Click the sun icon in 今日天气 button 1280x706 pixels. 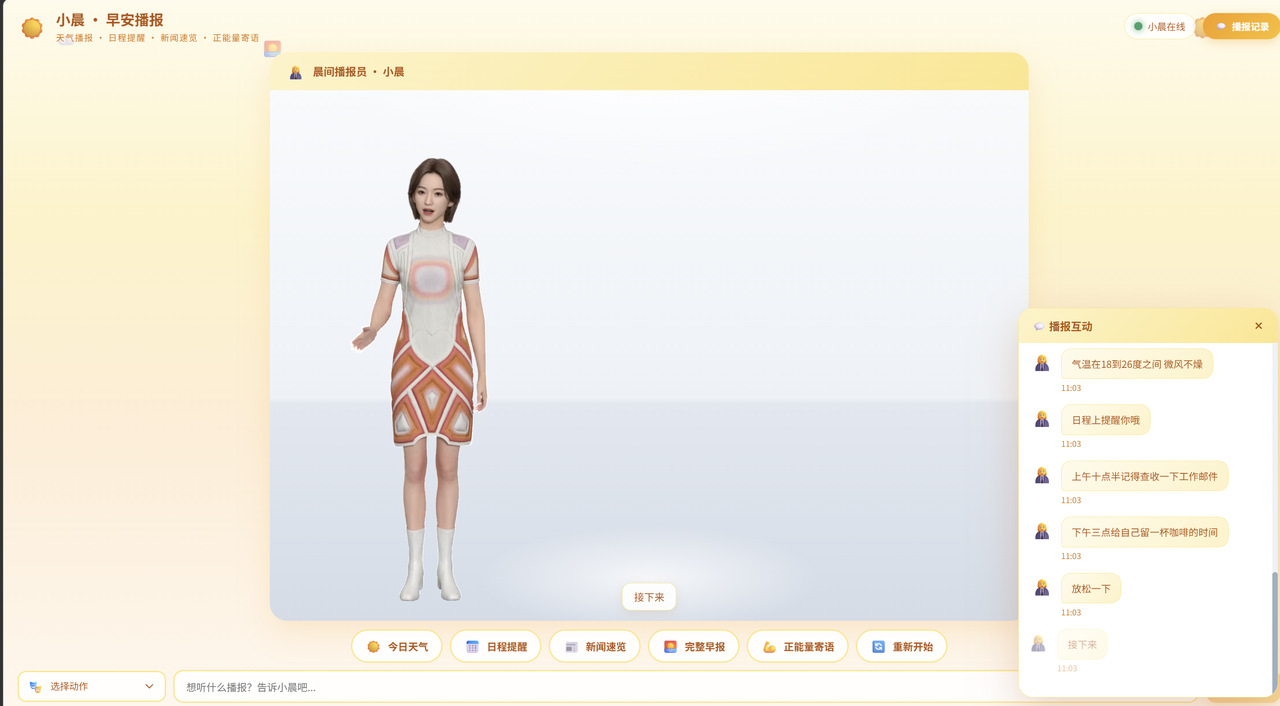click(x=373, y=647)
